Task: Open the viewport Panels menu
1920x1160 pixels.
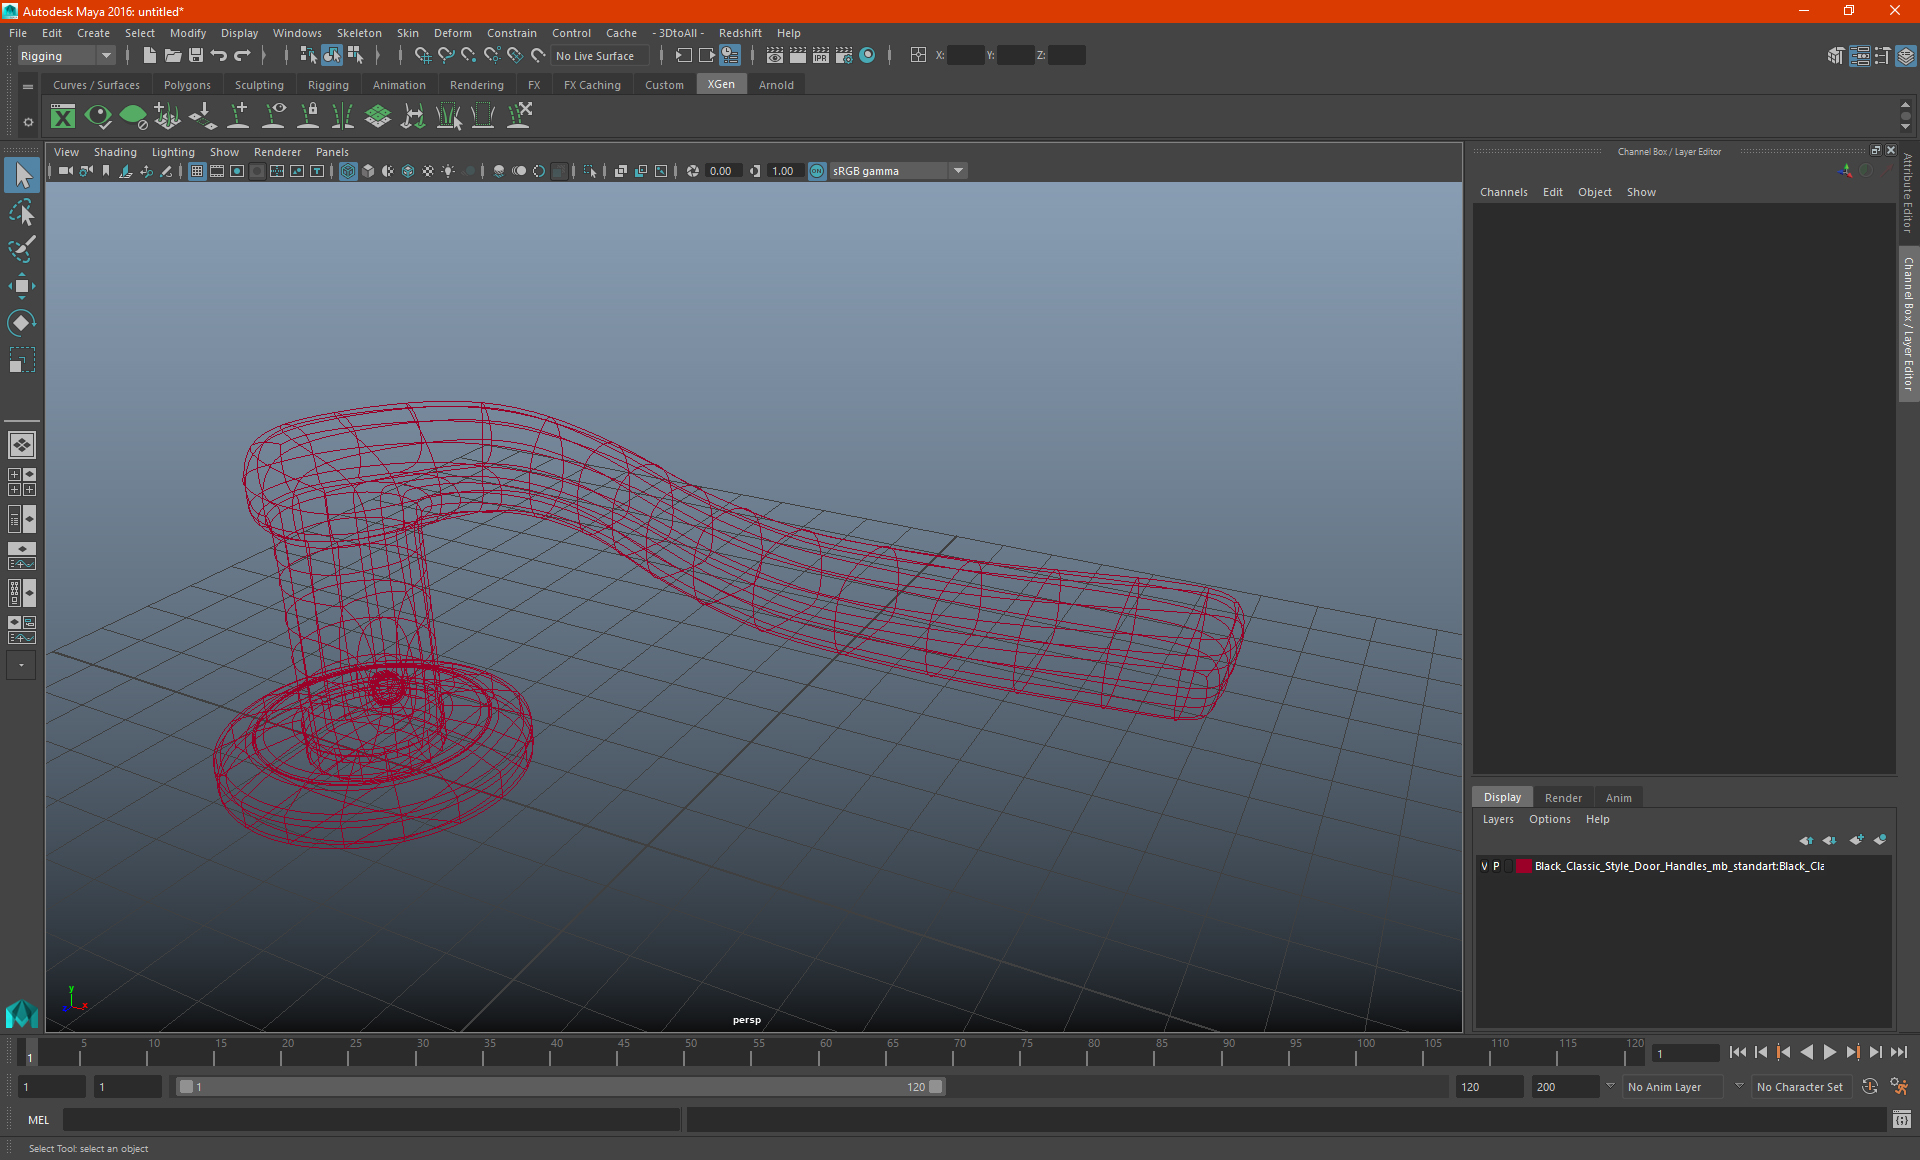Action: click(332, 152)
